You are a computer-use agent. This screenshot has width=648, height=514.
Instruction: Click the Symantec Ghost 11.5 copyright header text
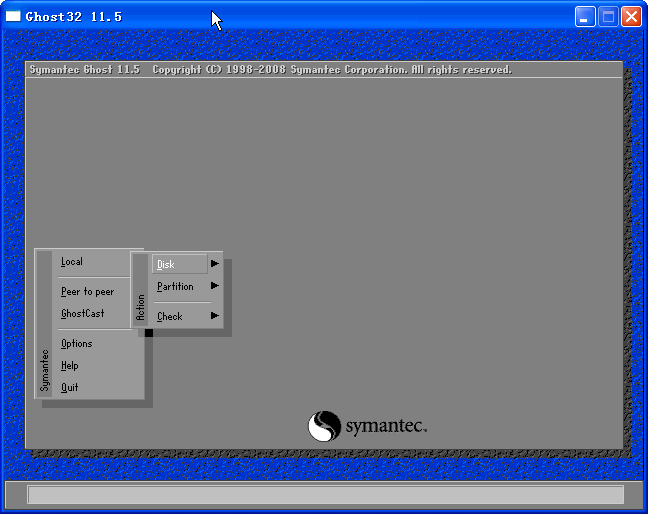271,69
